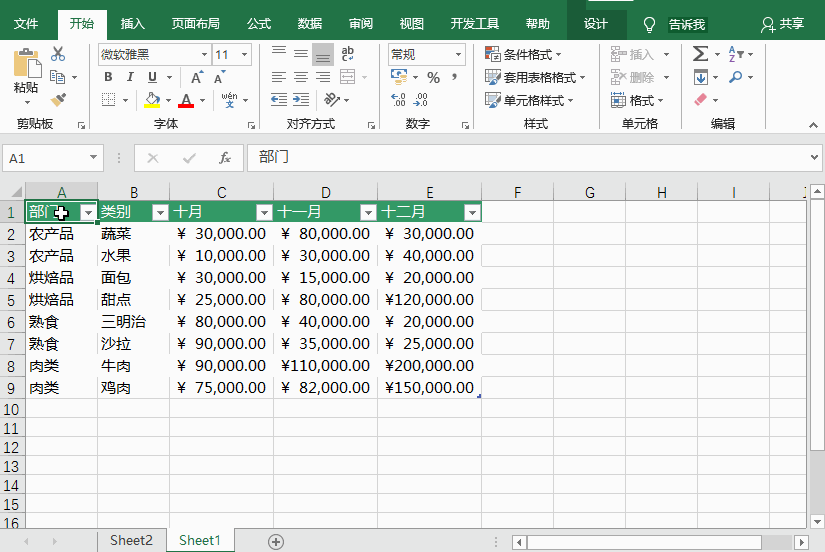Apply the red font color

[x=186, y=99]
